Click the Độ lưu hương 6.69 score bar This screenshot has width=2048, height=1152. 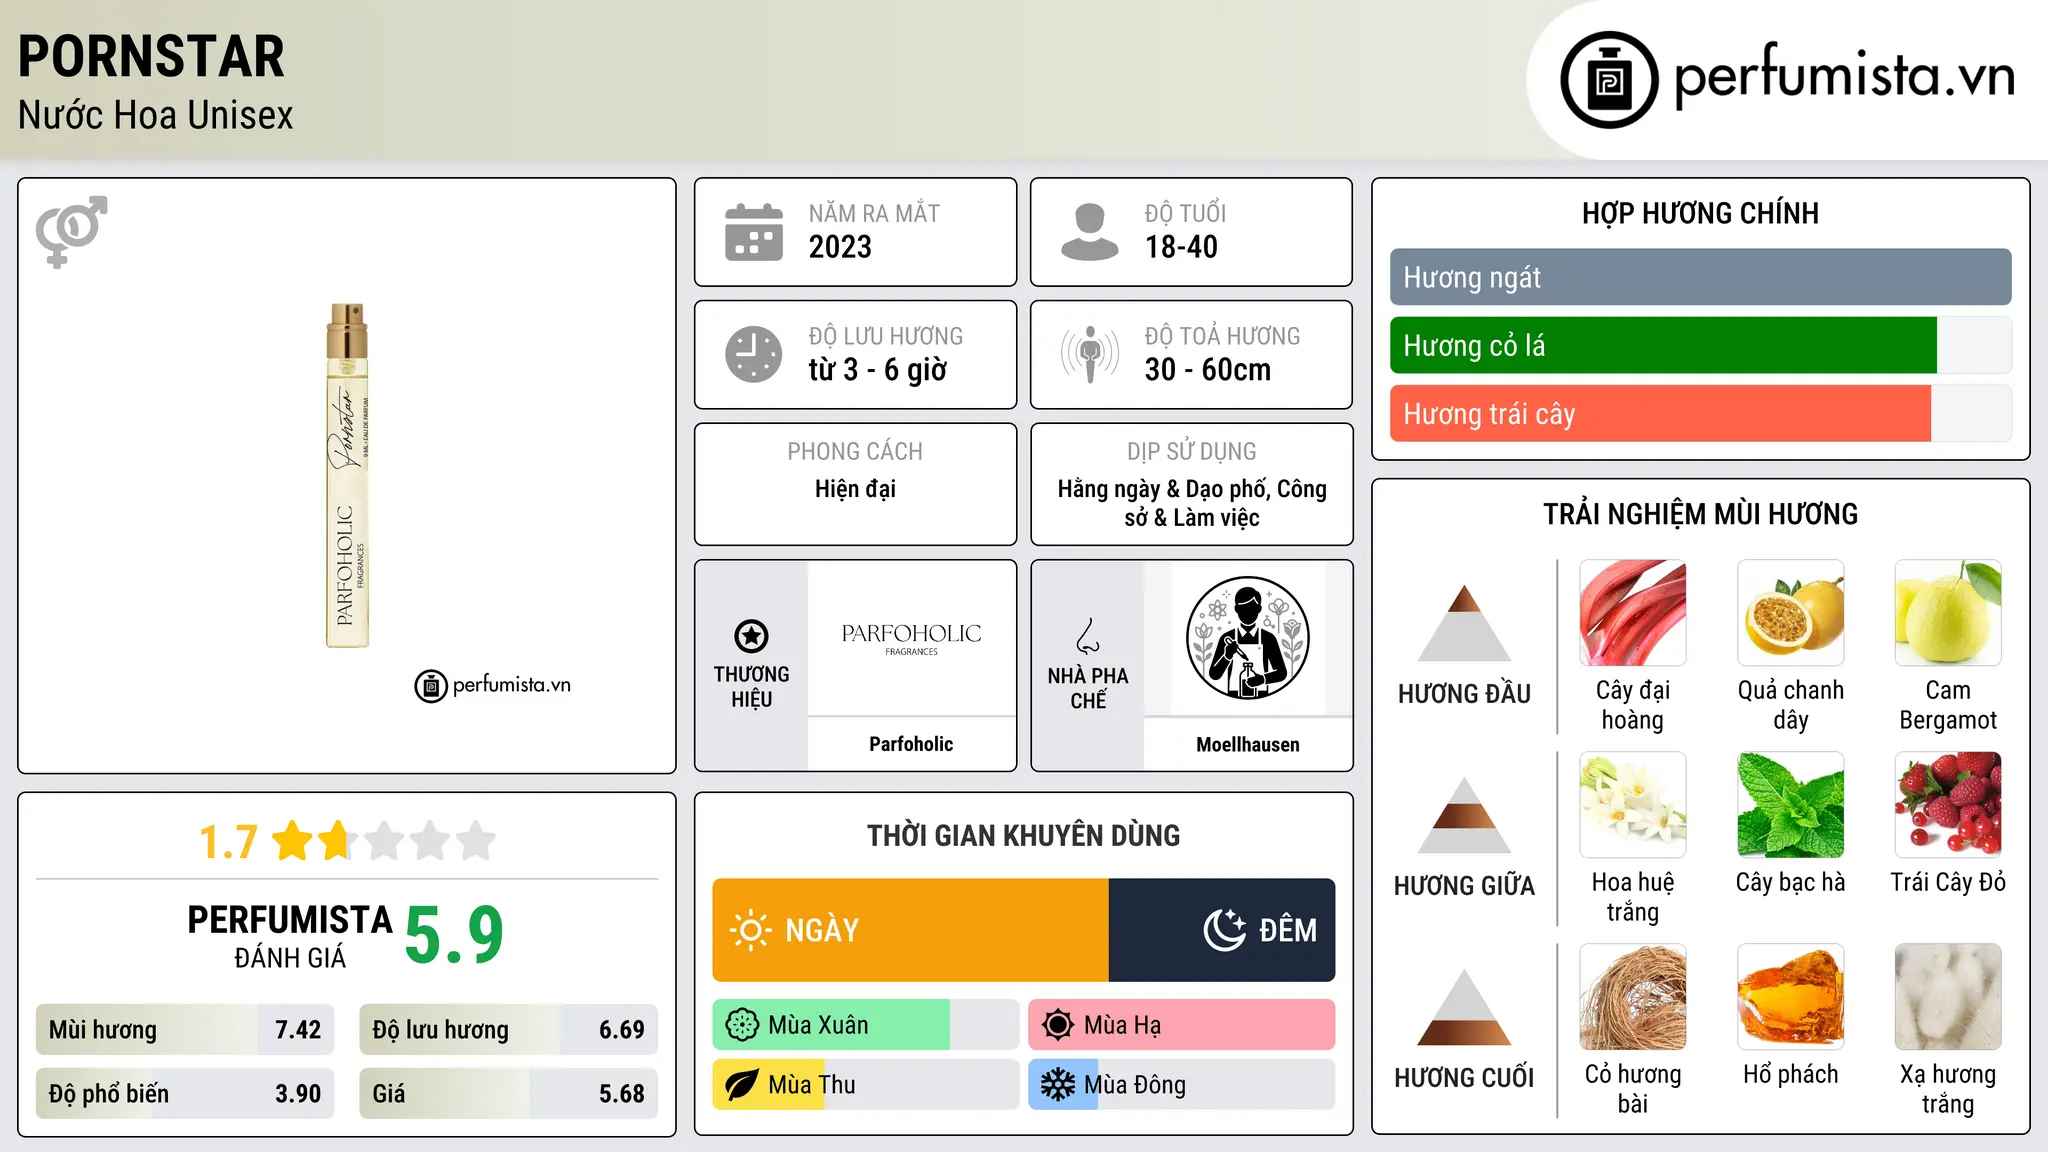tap(508, 1030)
